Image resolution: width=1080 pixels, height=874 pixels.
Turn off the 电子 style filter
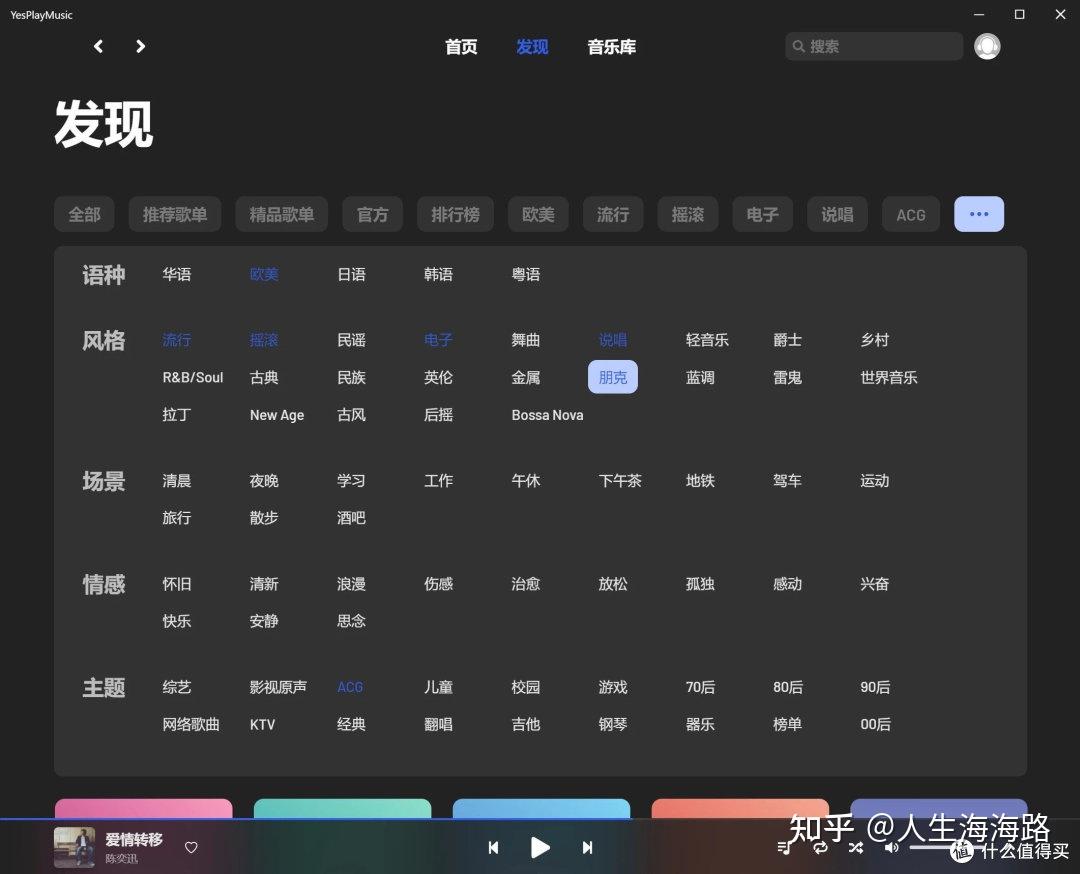click(x=438, y=340)
